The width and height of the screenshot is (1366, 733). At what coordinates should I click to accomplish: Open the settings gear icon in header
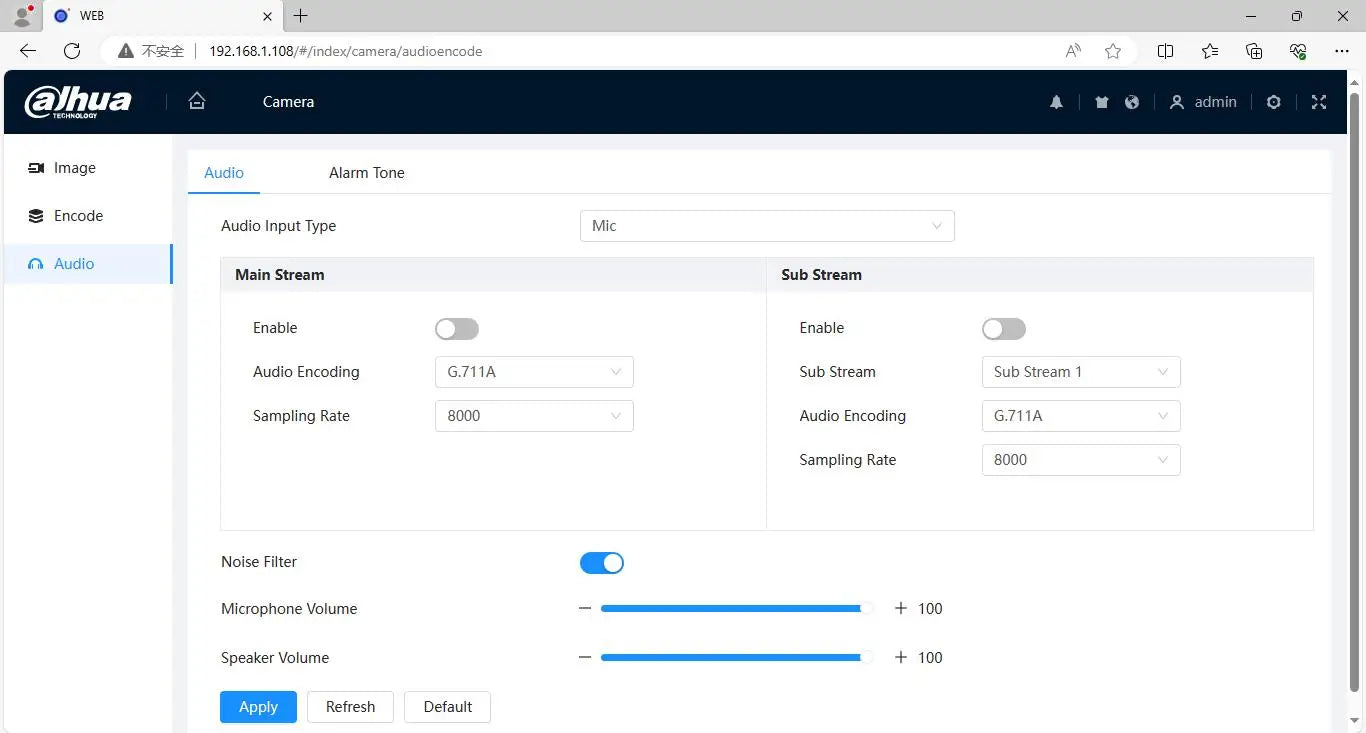pos(1273,102)
